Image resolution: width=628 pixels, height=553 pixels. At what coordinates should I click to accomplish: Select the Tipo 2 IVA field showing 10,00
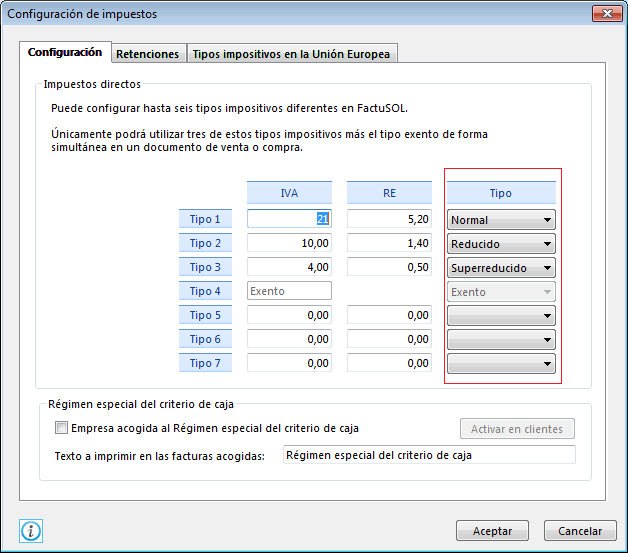(289, 243)
